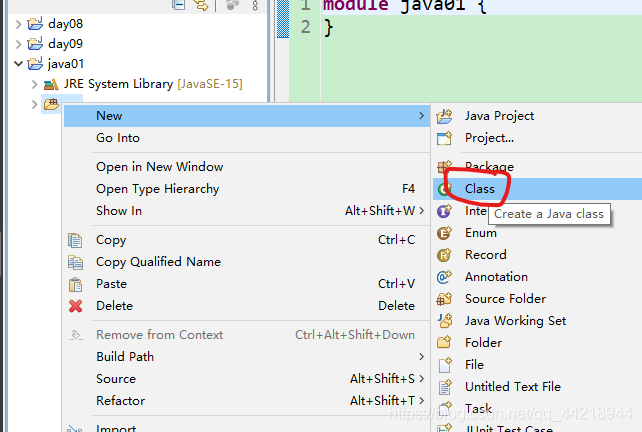Image resolution: width=642 pixels, height=432 pixels.
Task: Click the Folder icon in New submenu
Action: coord(444,343)
